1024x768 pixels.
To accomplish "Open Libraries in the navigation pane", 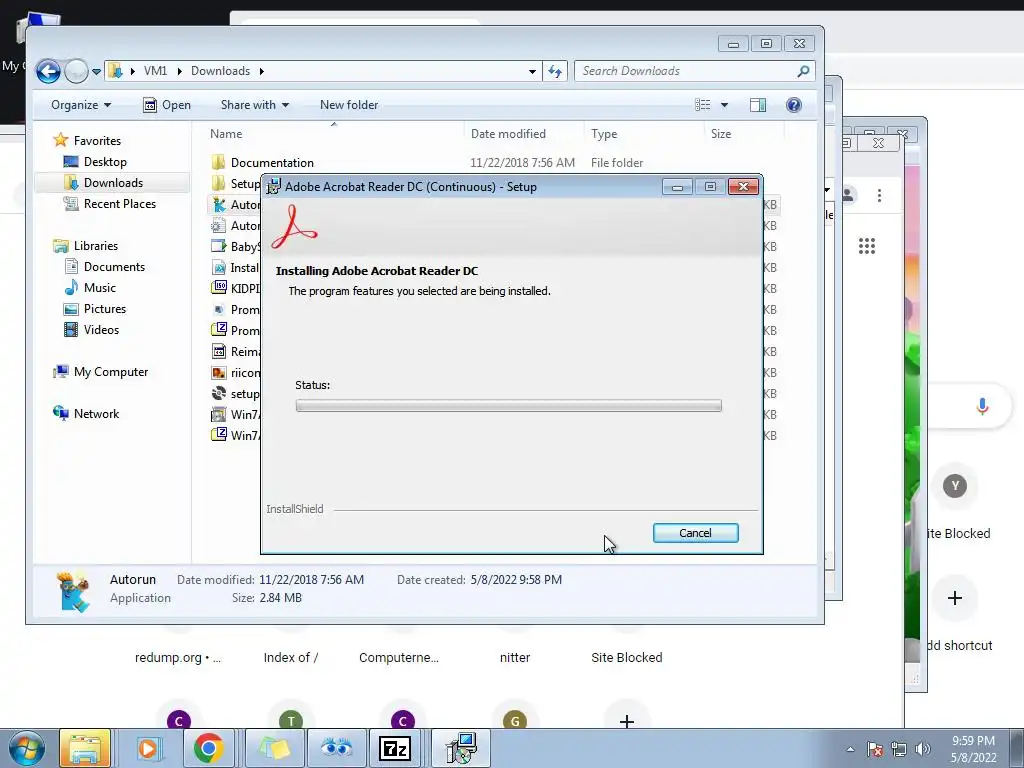I will [95, 246].
